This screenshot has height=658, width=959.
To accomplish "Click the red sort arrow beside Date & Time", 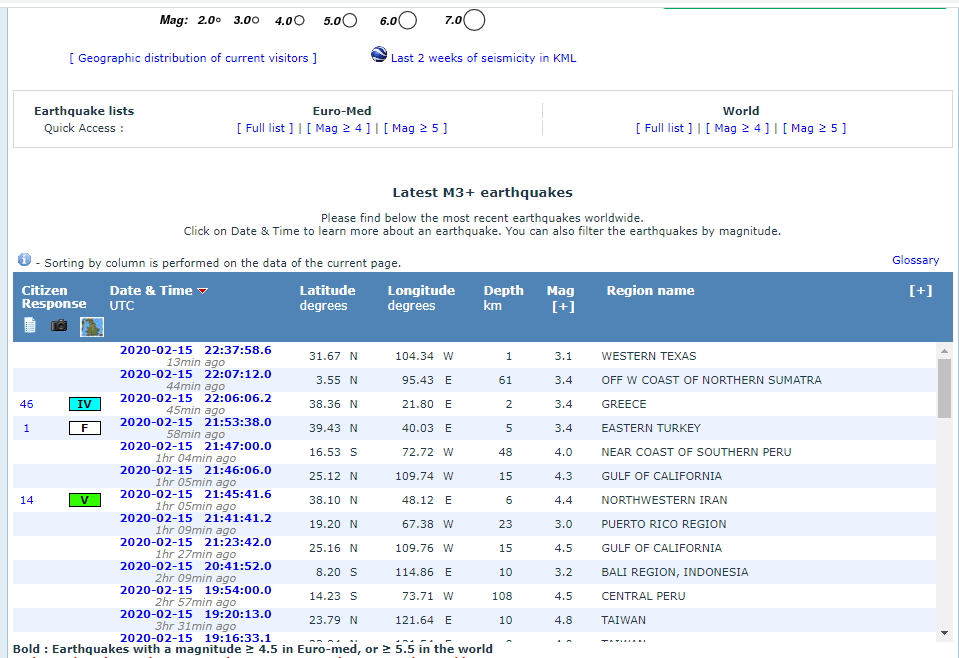I will click(x=203, y=291).
